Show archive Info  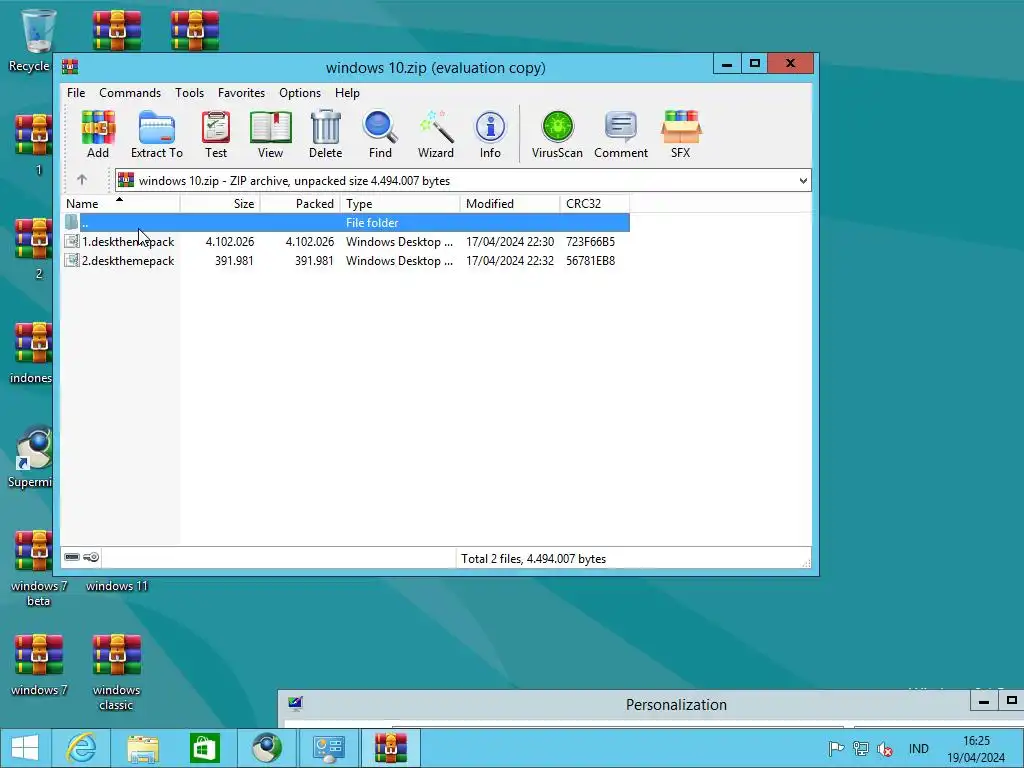[x=490, y=134]
